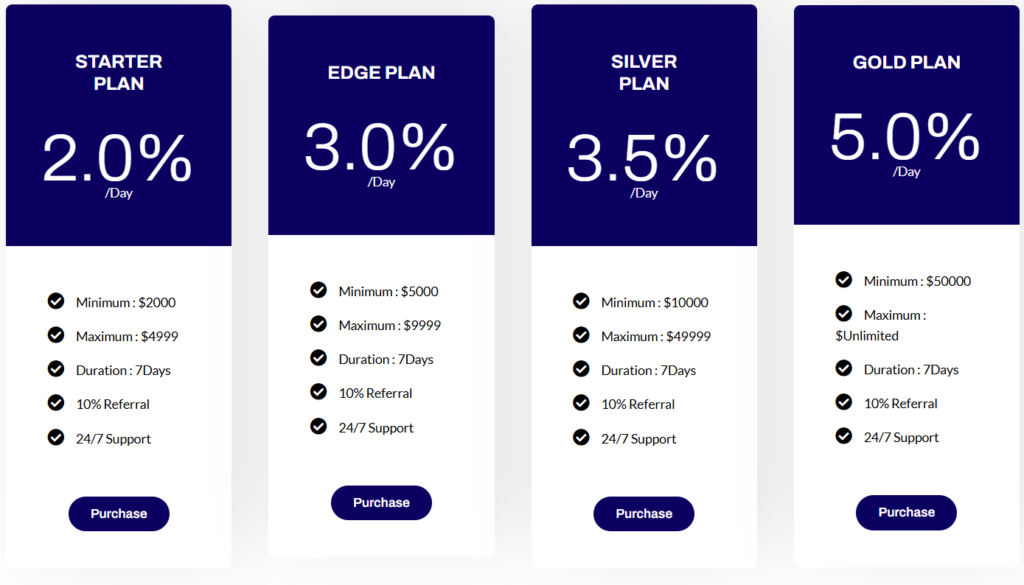The image size is (1024, 585).
Task: Click the Silver Plan 3.5% rate
Action: coord(642,159)
